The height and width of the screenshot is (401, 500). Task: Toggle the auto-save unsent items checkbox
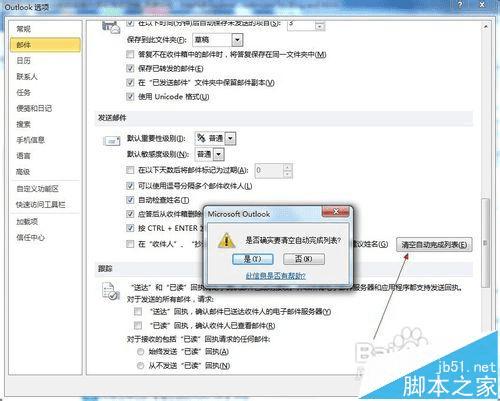(130, 23)
